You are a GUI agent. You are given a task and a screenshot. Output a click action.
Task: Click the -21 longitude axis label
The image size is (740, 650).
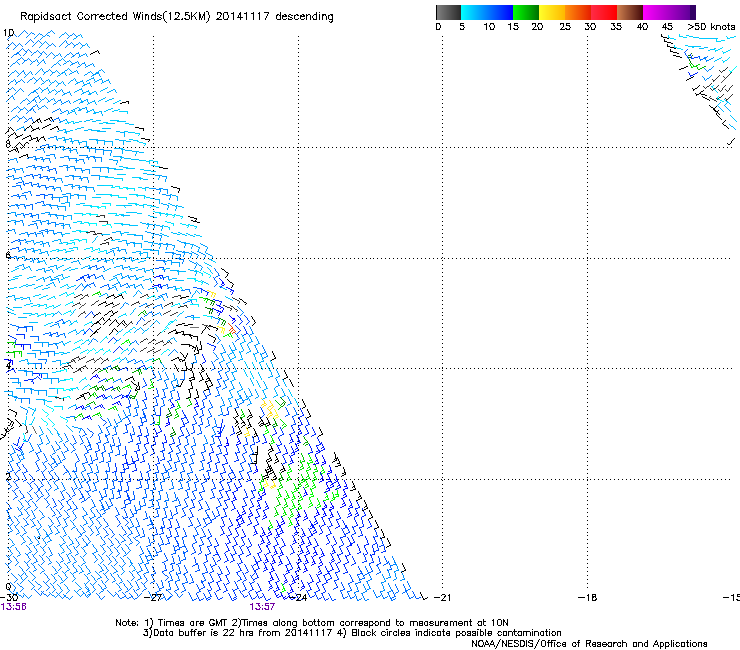coord(442,597)
